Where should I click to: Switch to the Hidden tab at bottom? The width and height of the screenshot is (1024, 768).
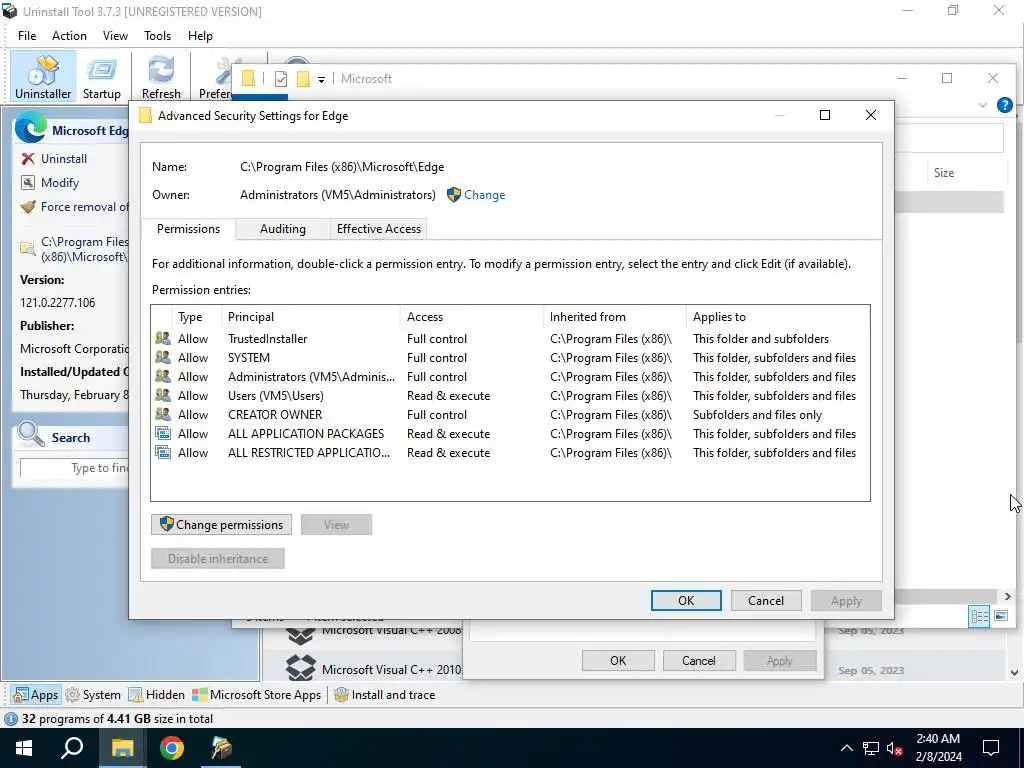click(x=157, y=695)
